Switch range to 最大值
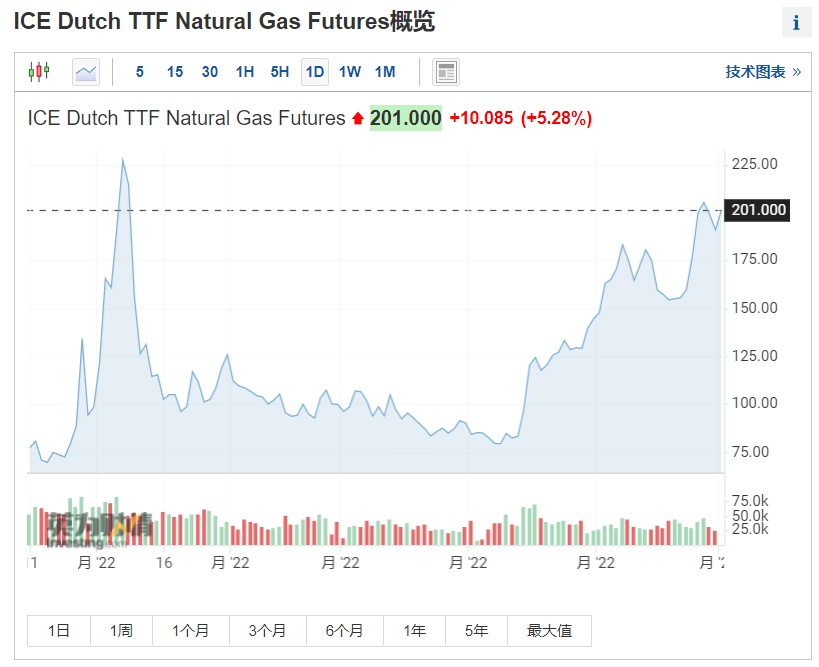This screenshot has height=667, width=819. point(549,631)
